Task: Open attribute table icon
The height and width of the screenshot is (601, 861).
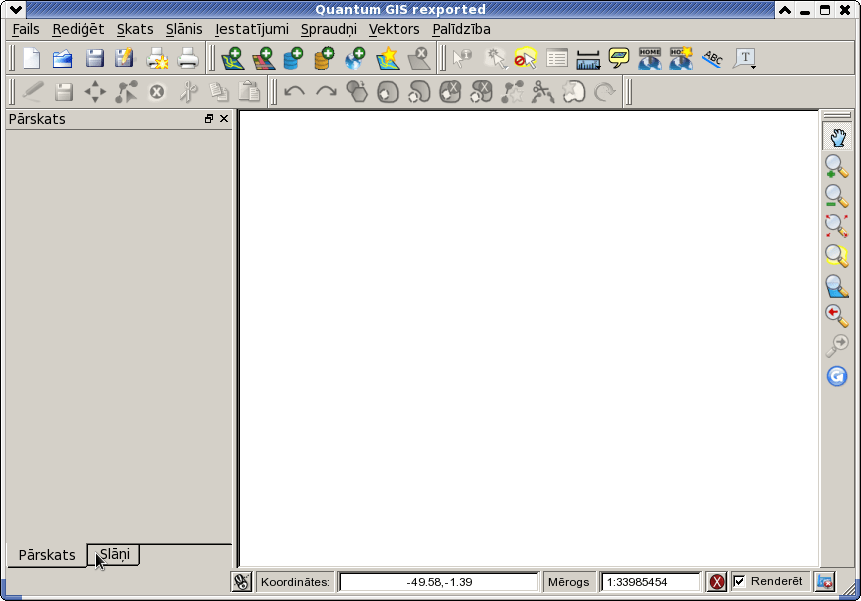Action: pos(557,58)
